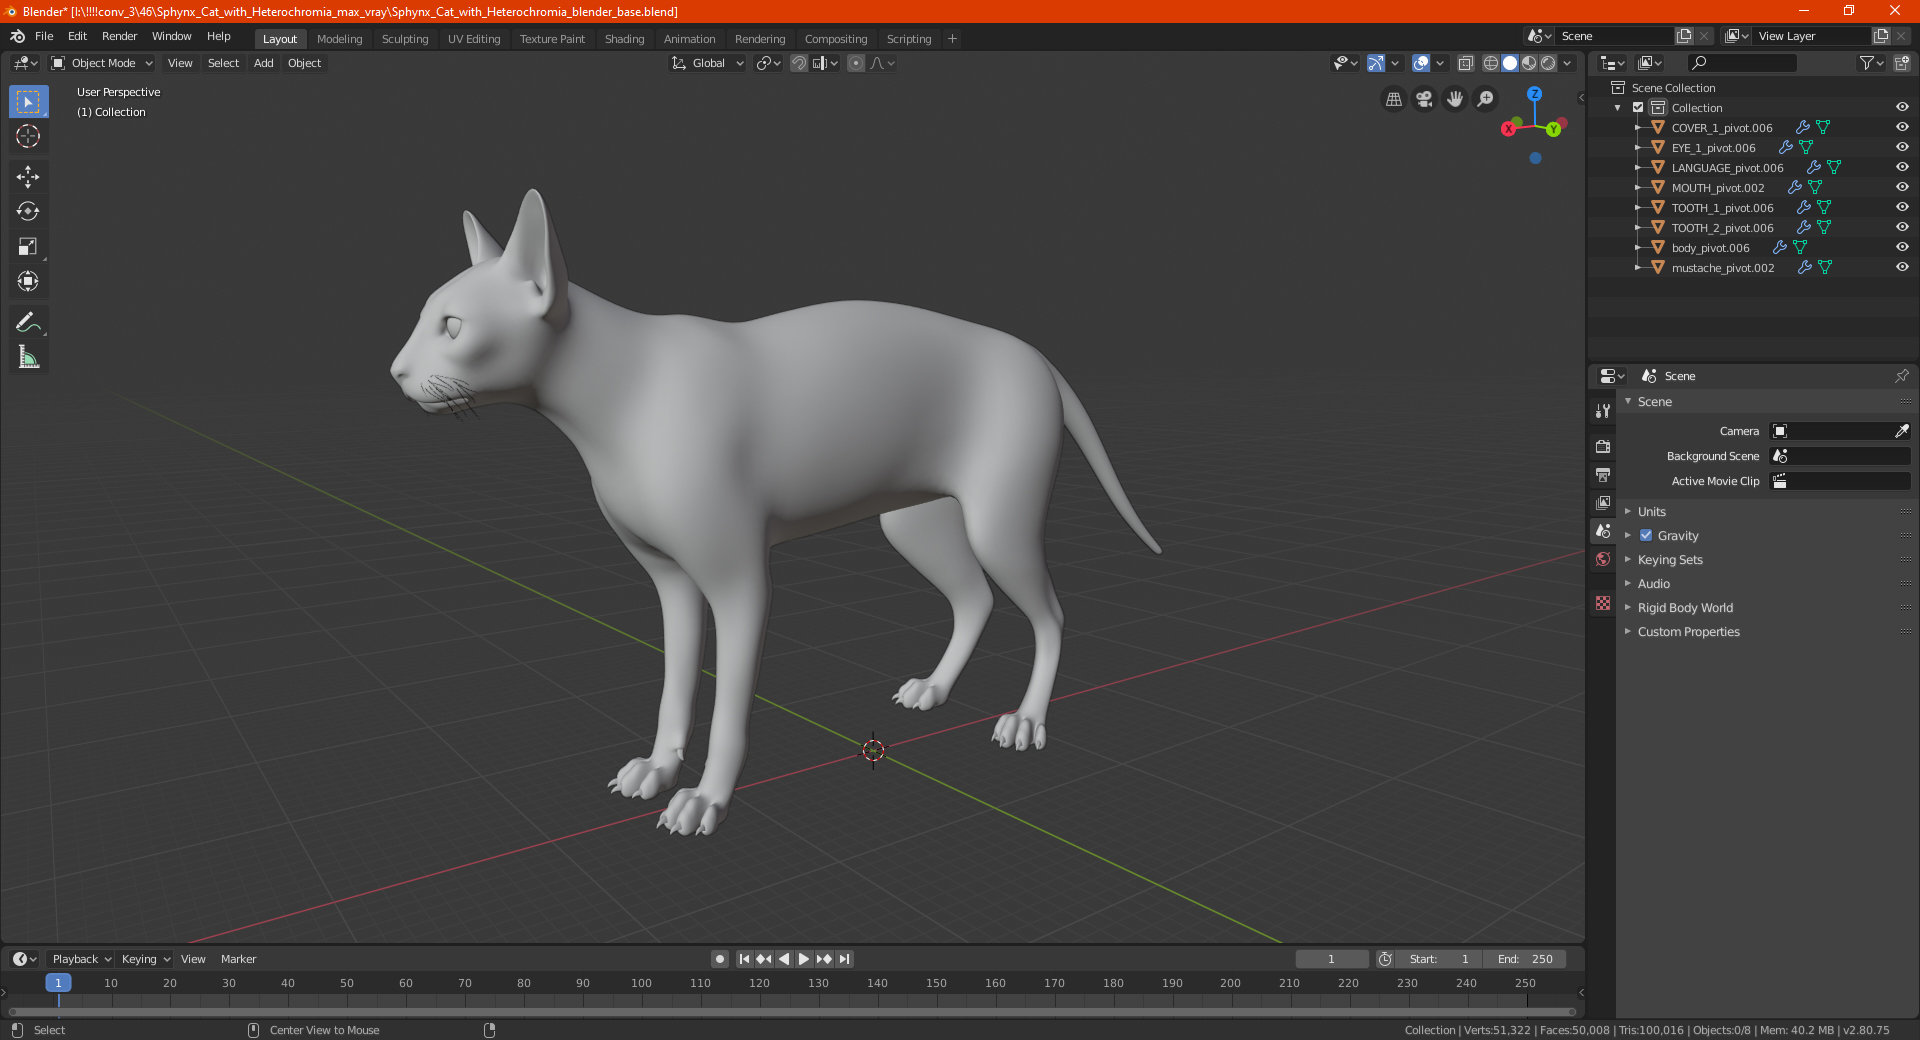This screenshot has height=1040, width=1920.
Task: Select the Move tool
Action: coord(28,177)
